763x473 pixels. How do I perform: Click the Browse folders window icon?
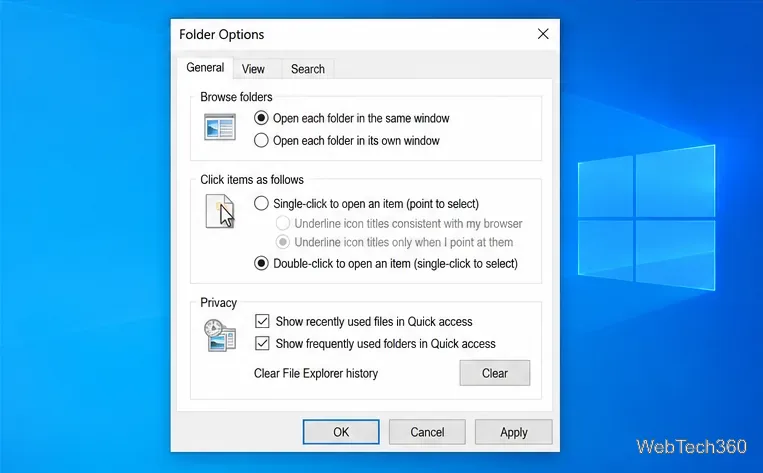coord(220,127)
